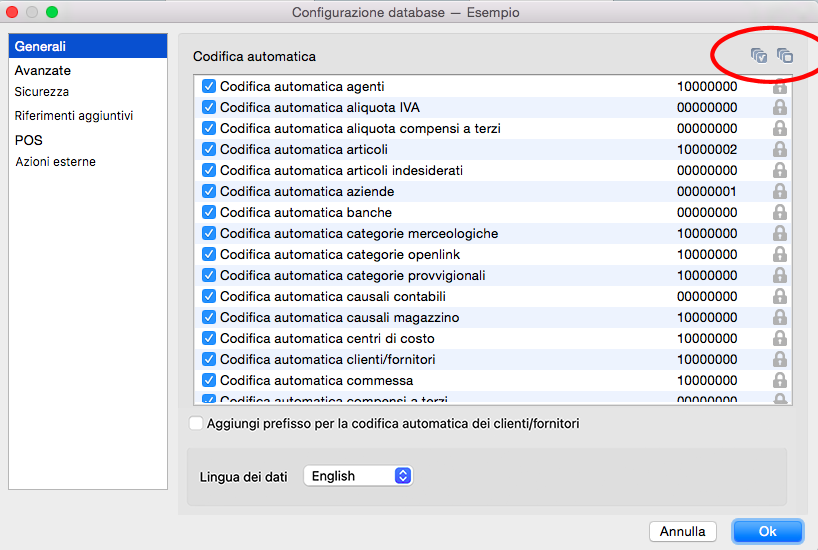The height and width of the screenshot is (550, 818).
Task: Click lock icon on the articoli row
Action: click(780, 150)
